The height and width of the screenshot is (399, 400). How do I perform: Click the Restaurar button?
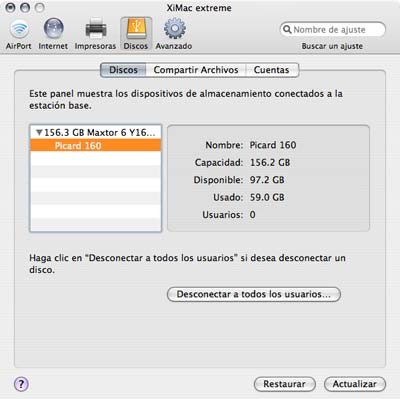point(284,384)
